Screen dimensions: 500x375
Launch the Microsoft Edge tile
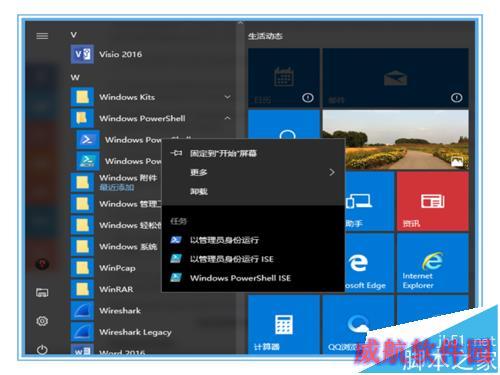369,263
